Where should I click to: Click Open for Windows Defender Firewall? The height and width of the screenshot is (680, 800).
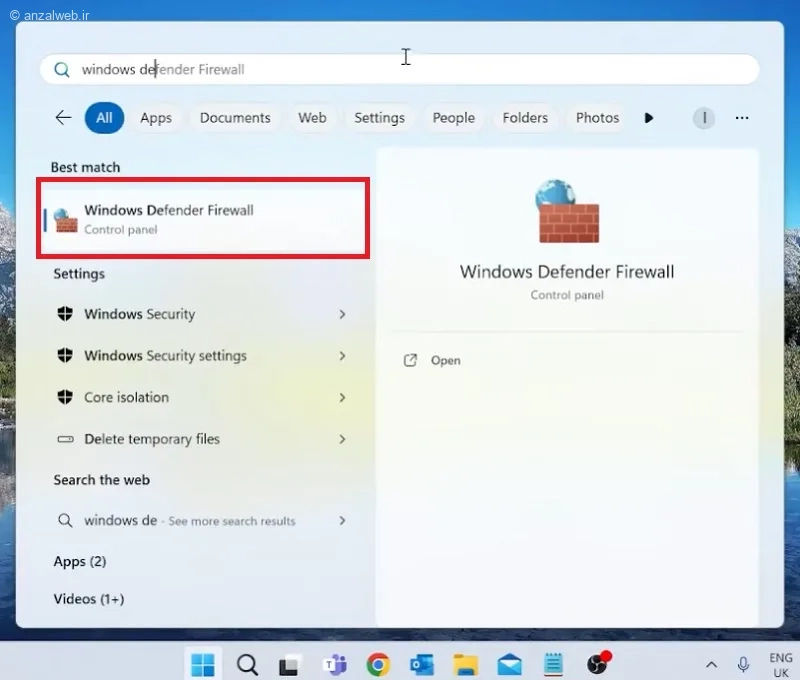pos(445,361)
